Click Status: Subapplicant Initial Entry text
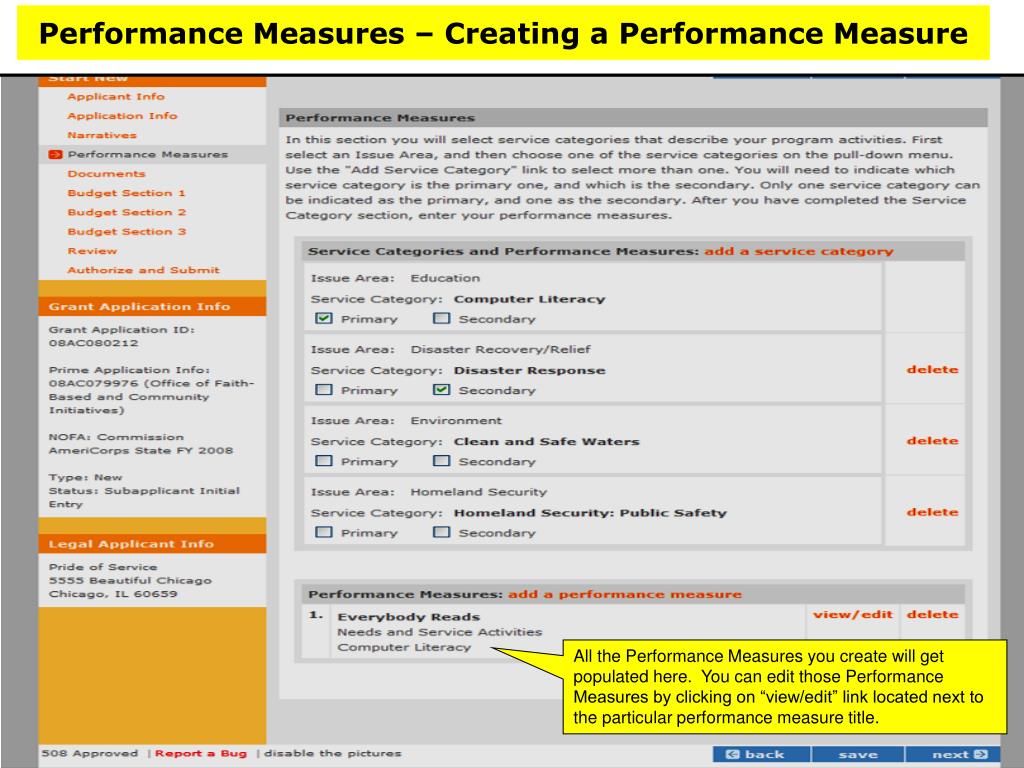 tap(144, 498)
